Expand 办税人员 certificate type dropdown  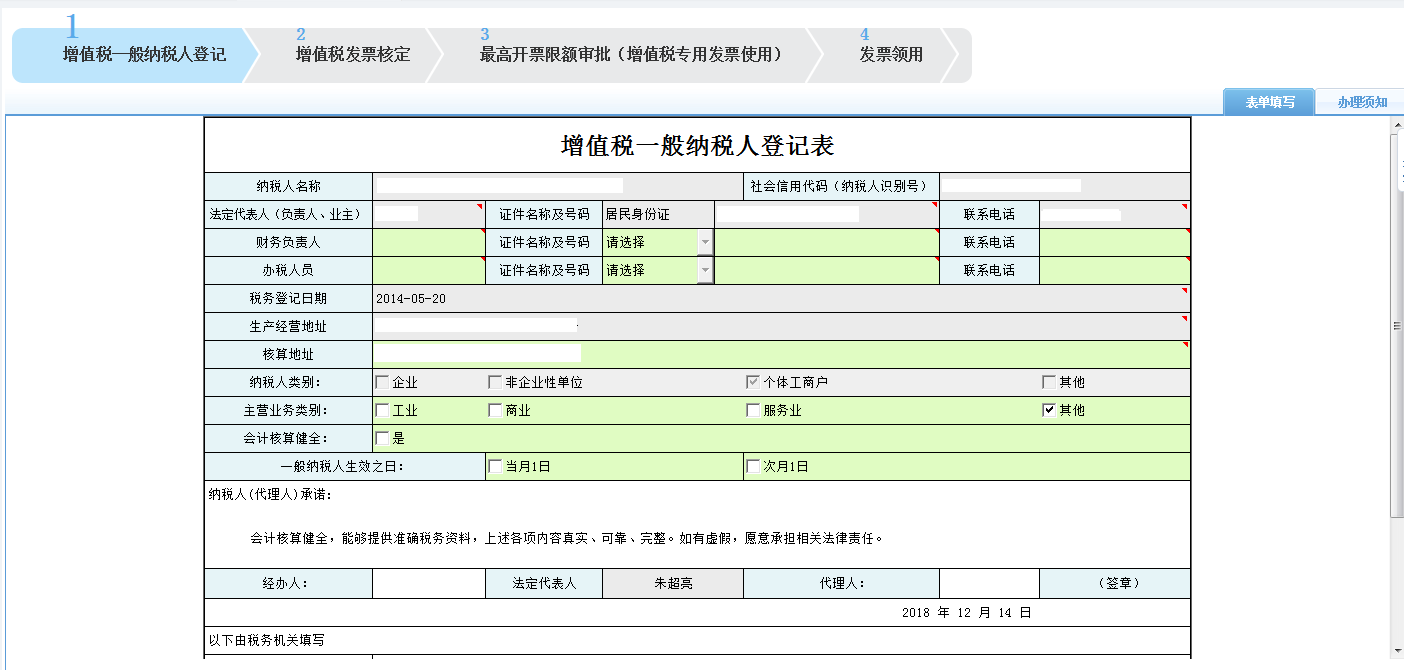point(705,270)
